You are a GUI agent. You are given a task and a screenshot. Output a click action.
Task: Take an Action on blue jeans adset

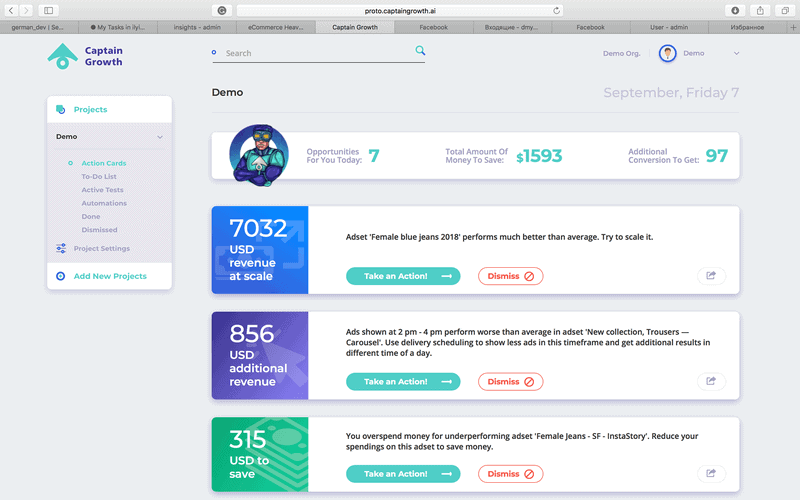pos(403,276)
